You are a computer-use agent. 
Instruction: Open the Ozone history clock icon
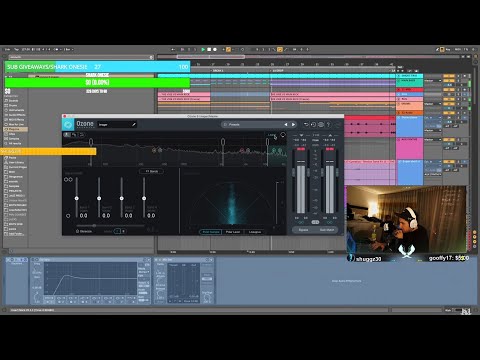(313, 124)
